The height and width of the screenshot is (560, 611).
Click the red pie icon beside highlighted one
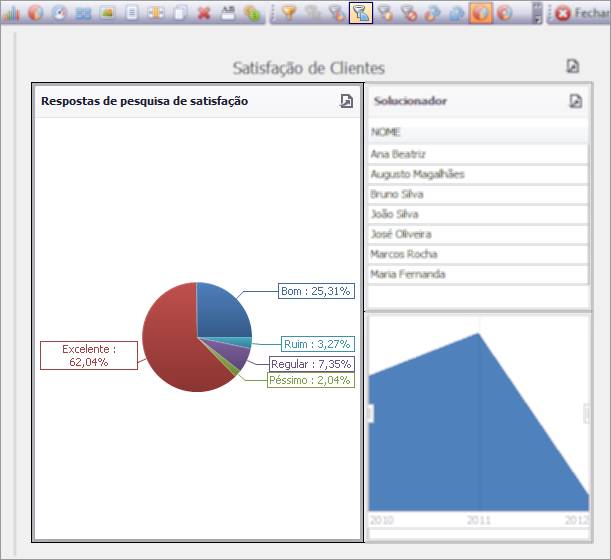click(505, 13)
